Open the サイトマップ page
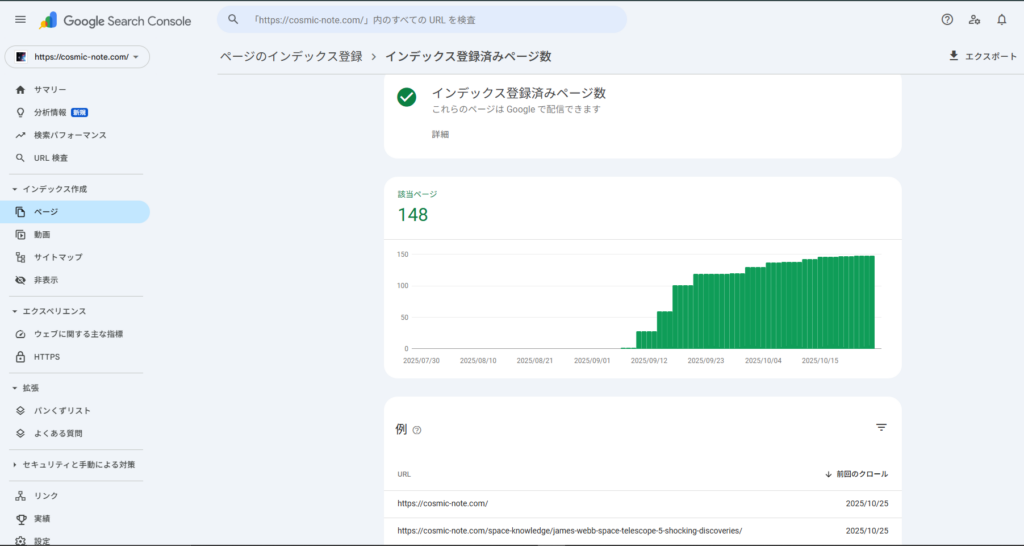Viewport: 1024px width, 546px height. coord(58,257)
